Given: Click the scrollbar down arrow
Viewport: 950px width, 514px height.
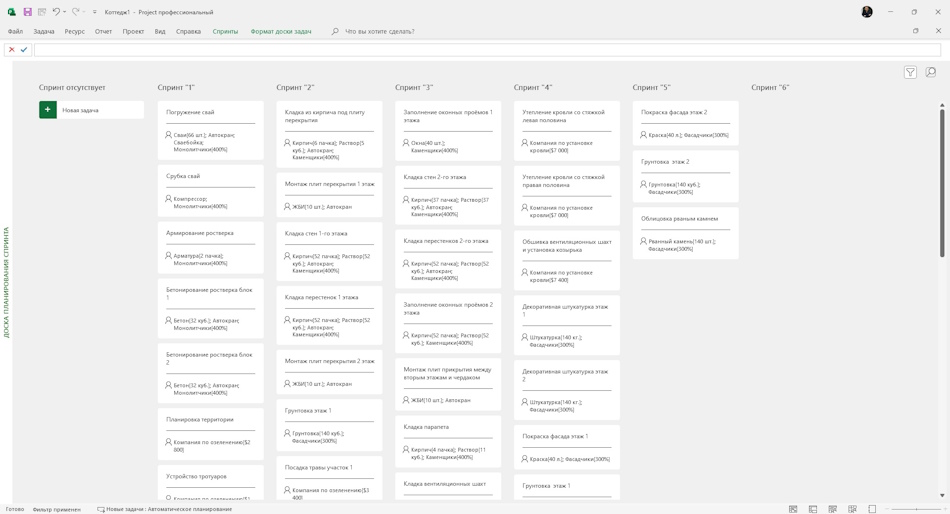Looking at the screenshot, I should coord(942,496).
